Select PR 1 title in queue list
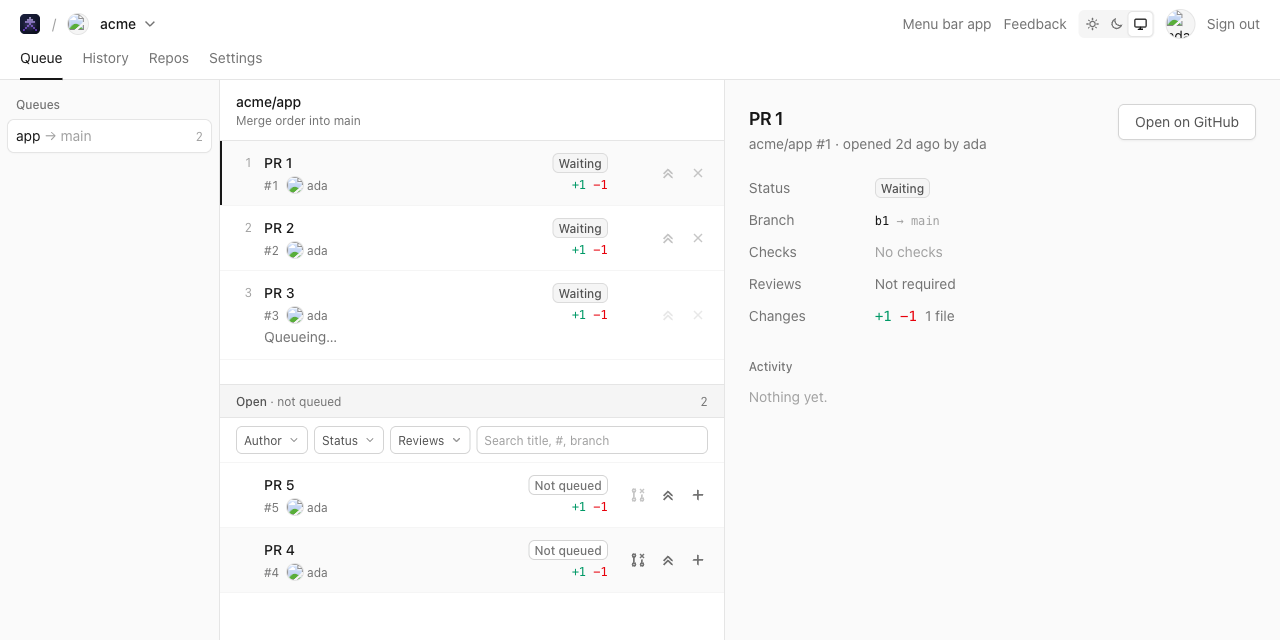Image resolution: width=1280 pixels, height=640 pixels. [278, 163]
